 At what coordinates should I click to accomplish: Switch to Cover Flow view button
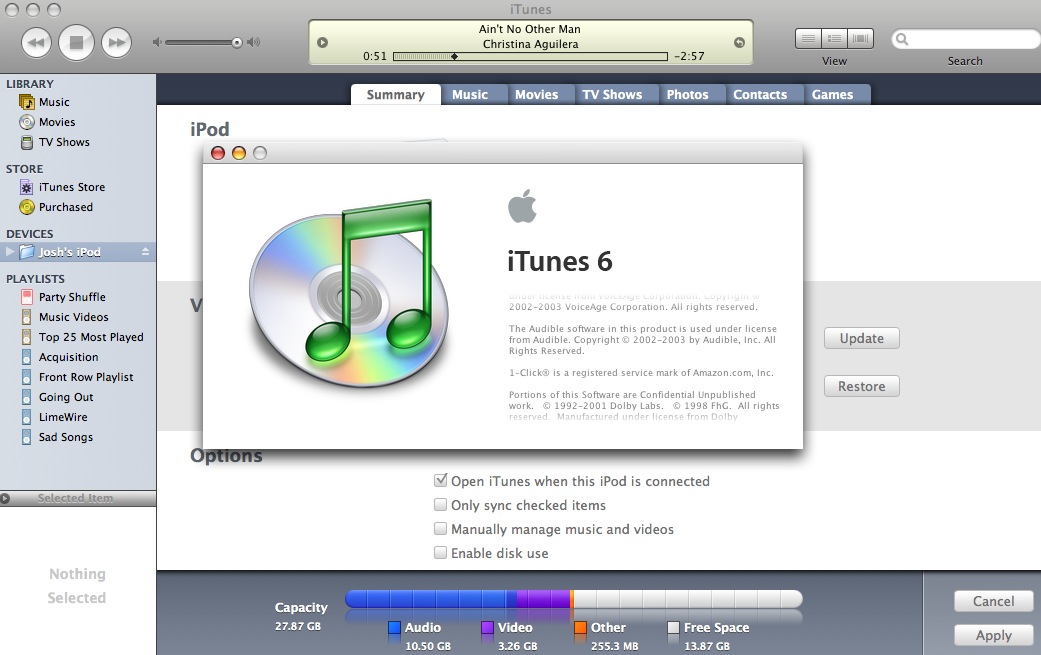tap(860, 38)
